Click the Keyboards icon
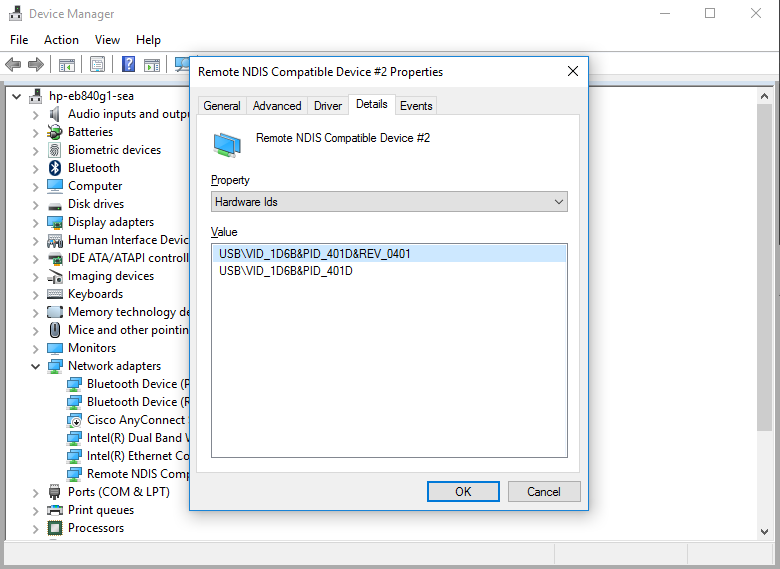The height and width of the screenshot is (569, 780). [55, 294]
